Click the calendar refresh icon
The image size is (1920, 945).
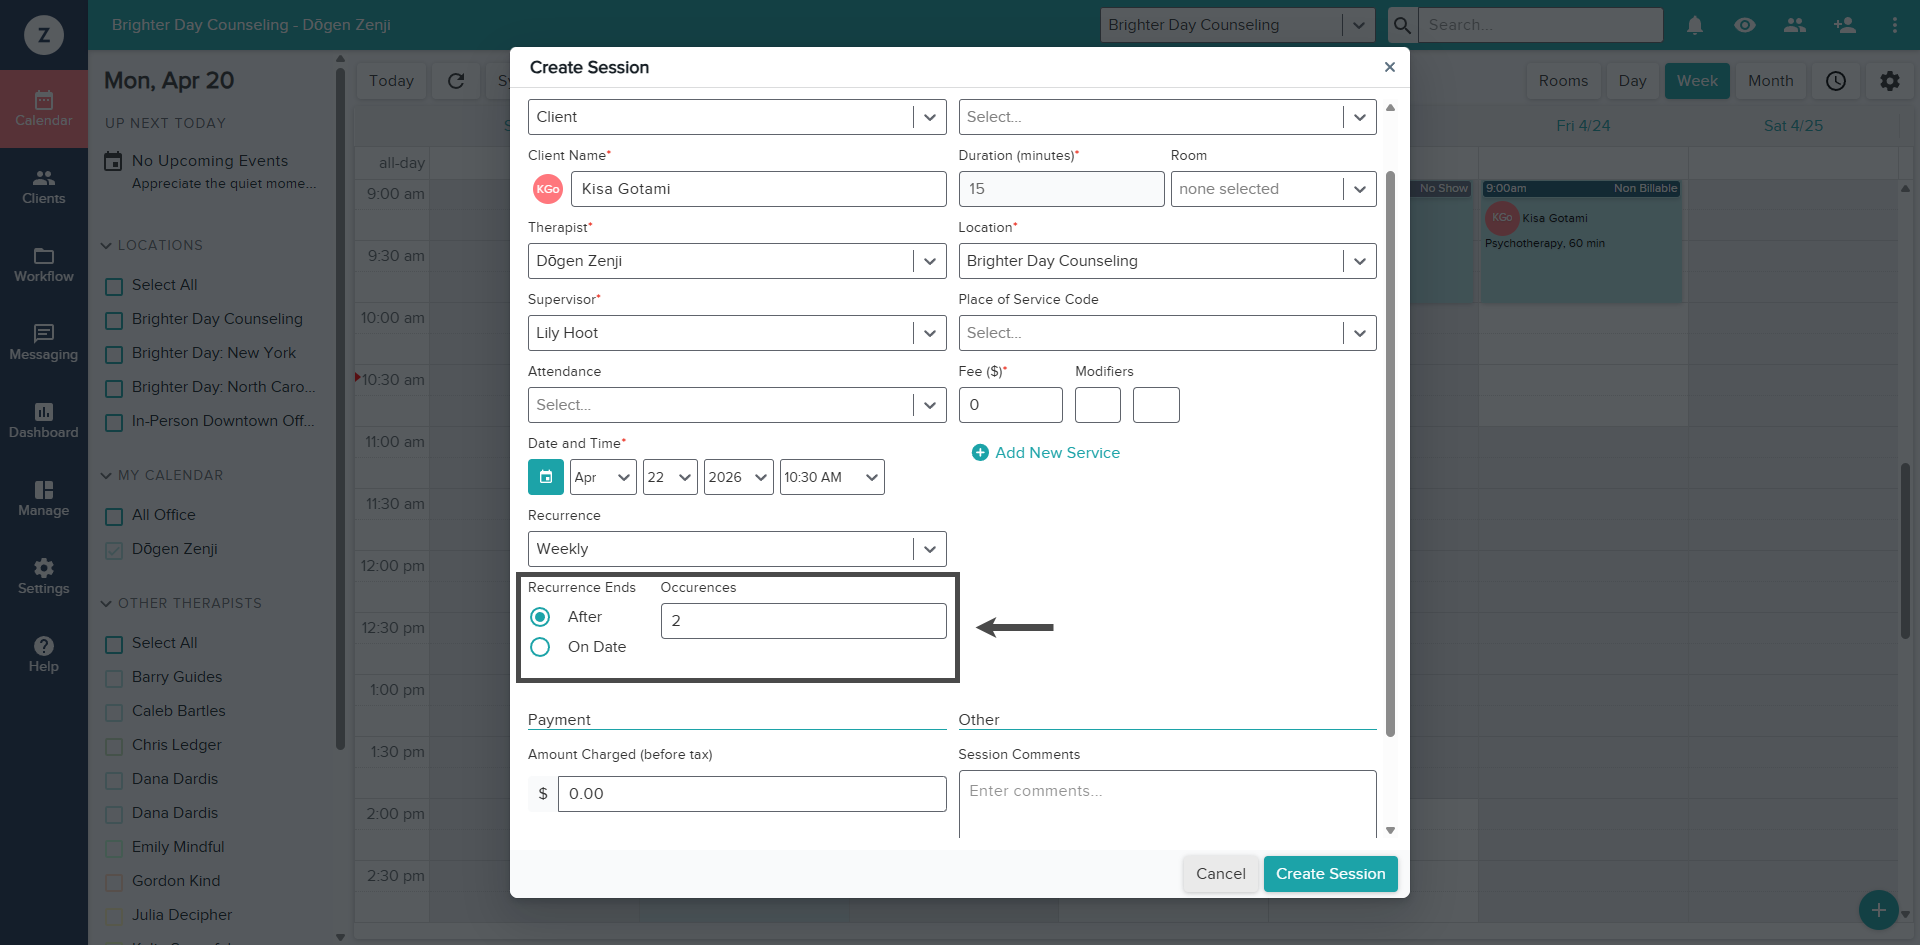pyautogui.click(x=456, y=81)
